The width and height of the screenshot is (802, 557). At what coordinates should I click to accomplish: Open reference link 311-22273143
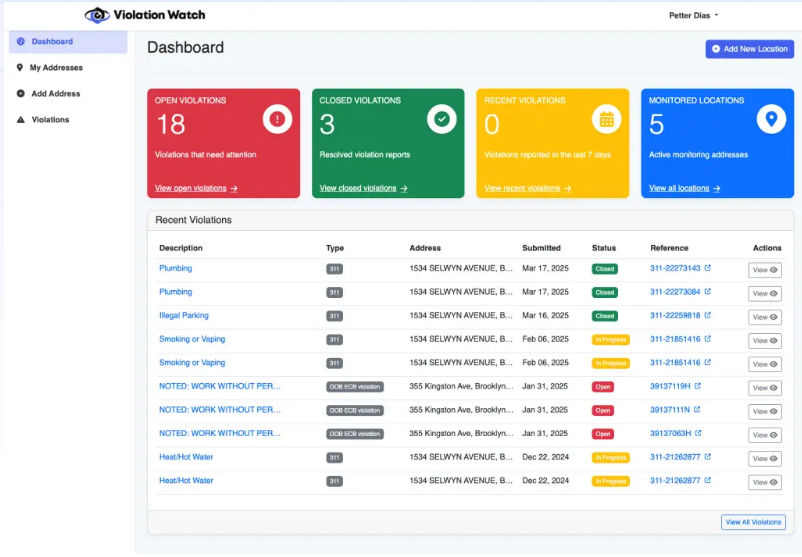tap(675, 268)
